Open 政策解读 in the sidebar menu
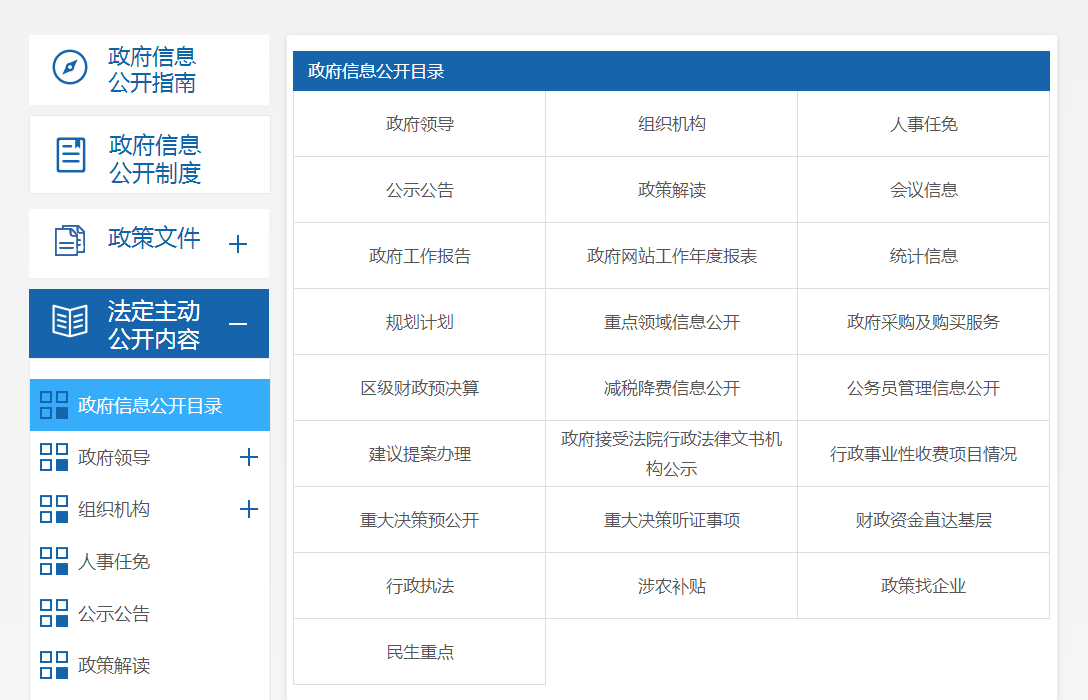Screen dimensions: 1088x700 point(114,666)
